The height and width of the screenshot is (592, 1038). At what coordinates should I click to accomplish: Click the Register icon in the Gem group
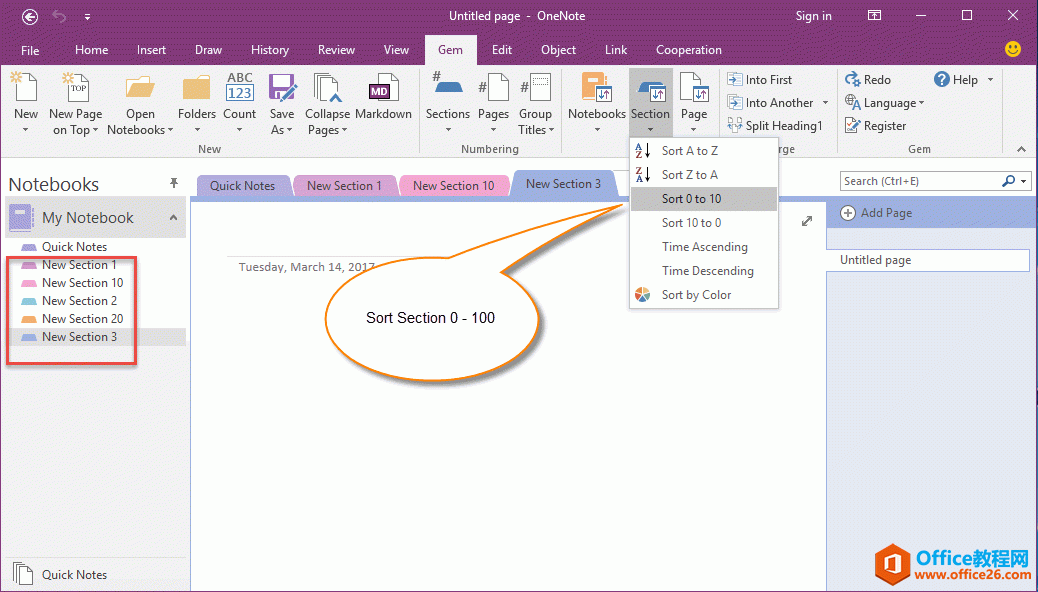tap(878, 125)
